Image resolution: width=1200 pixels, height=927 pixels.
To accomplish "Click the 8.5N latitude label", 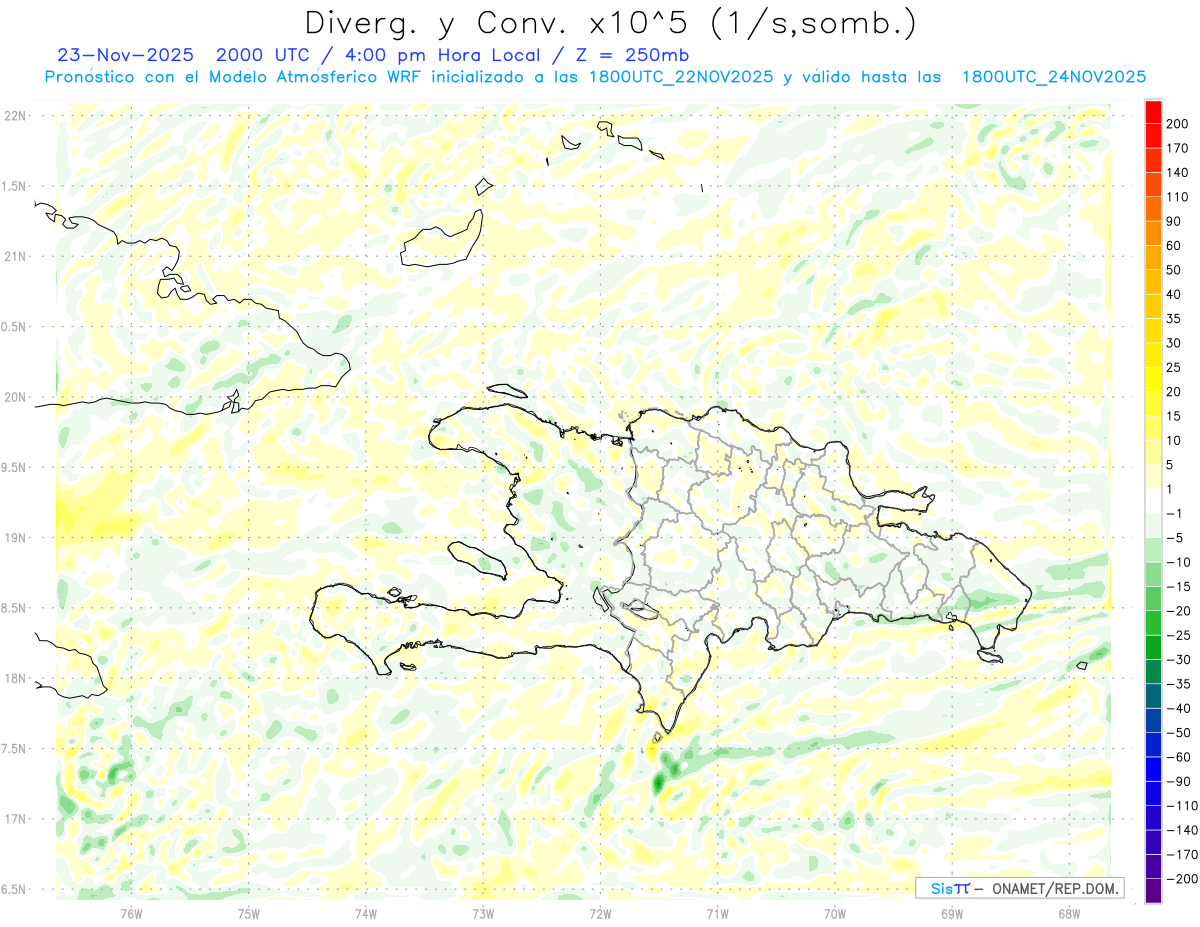I will [15, 608].
